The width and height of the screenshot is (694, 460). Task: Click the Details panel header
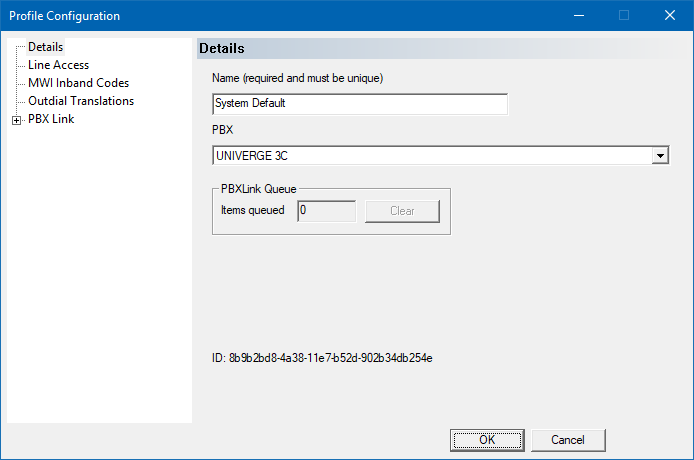tap(444, 48)
